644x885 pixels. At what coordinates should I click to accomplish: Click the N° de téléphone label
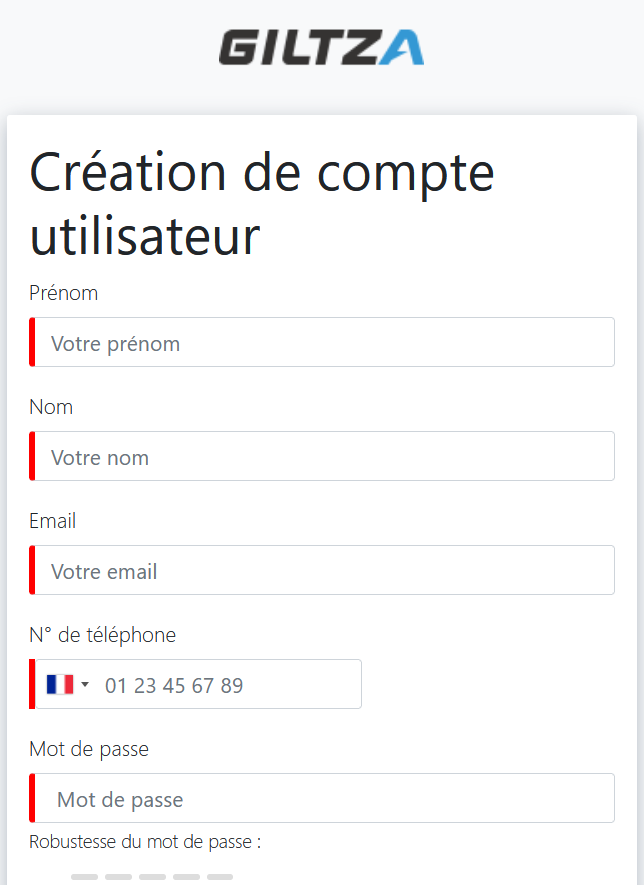coord(103,635)
